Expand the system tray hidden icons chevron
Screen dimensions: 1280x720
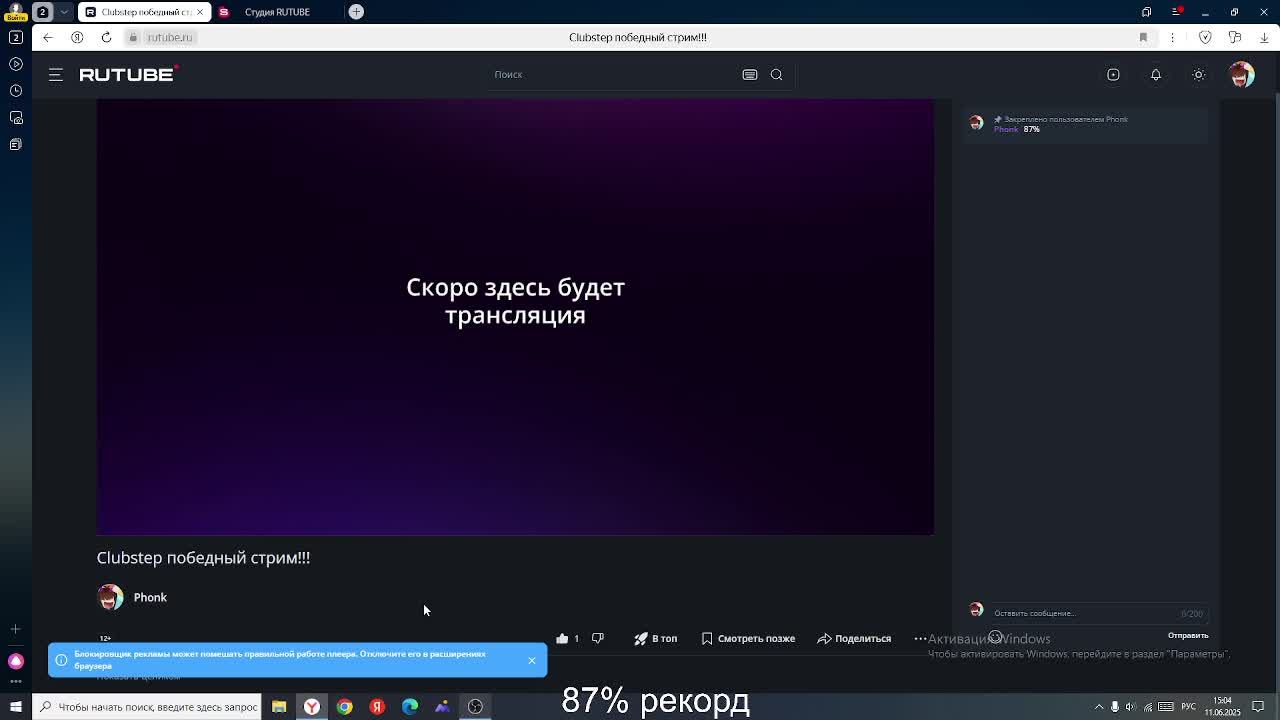point(1099,707)
